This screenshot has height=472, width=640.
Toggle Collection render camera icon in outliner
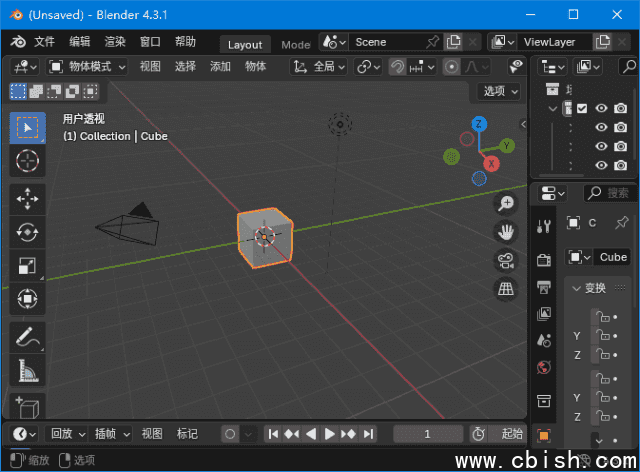point(620,108)
